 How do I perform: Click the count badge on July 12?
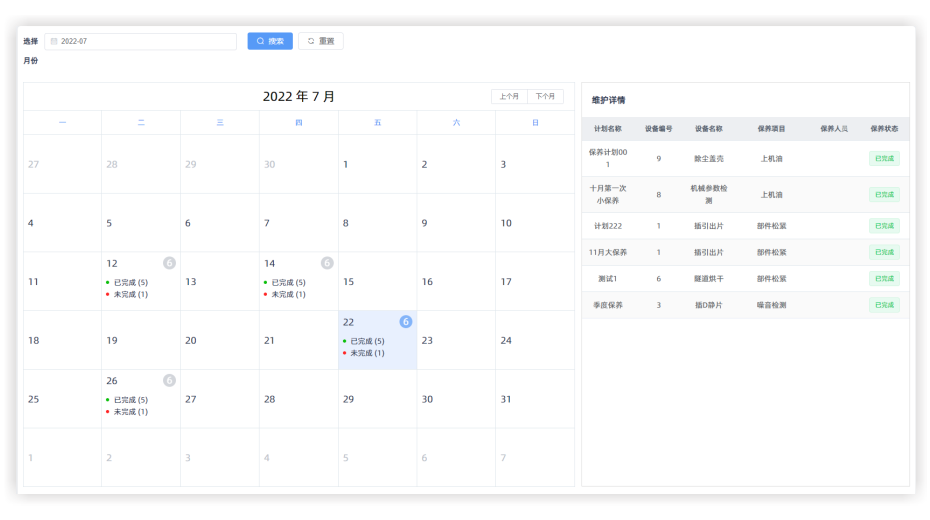click(169, 263)
